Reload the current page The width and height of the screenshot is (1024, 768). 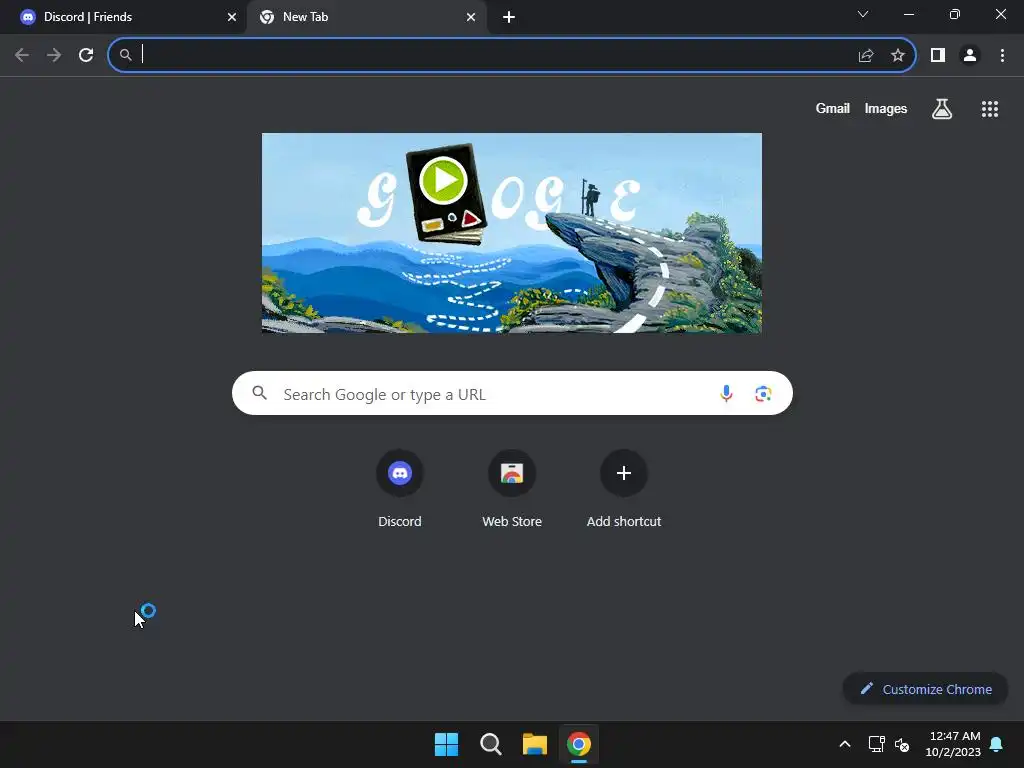coord(86,55)
